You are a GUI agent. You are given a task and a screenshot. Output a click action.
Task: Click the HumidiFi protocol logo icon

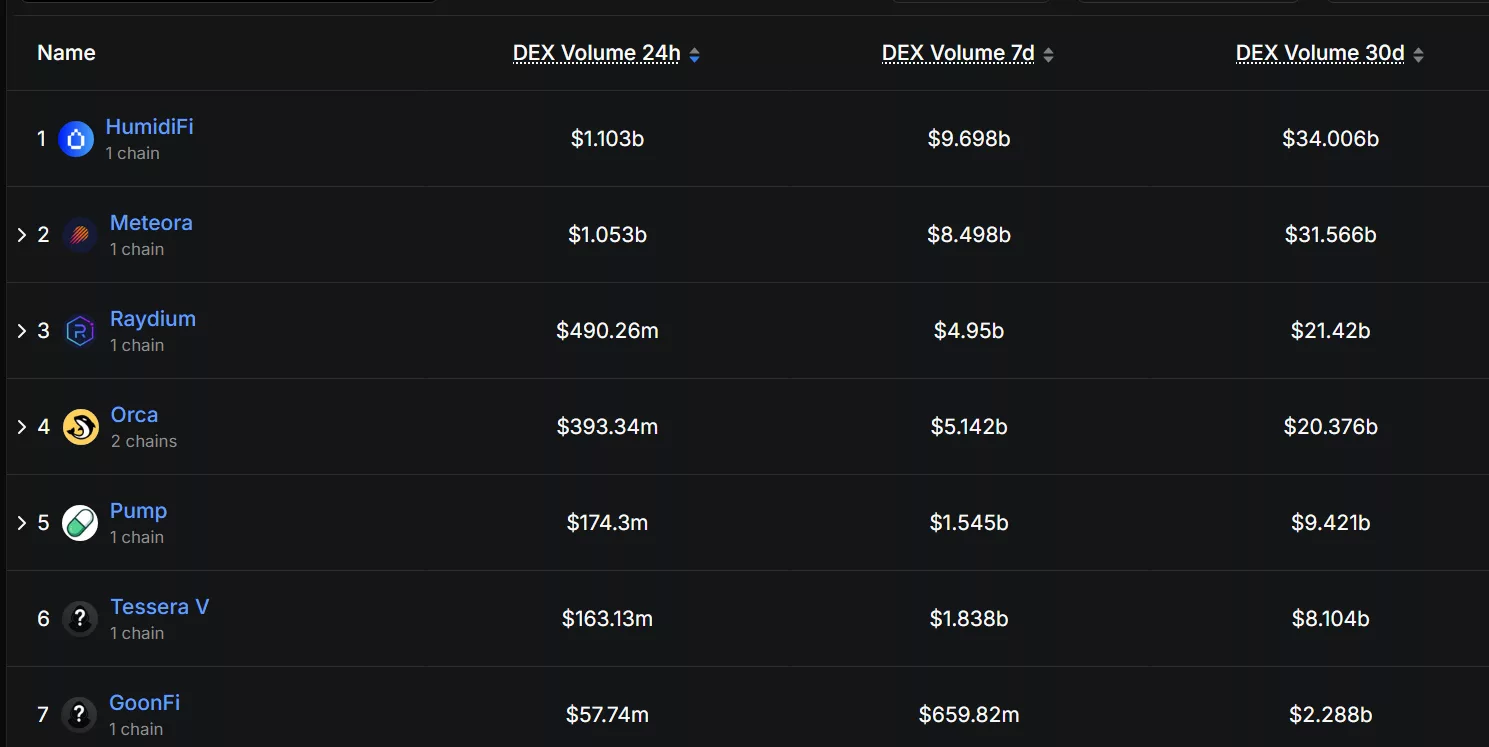click(75, 138)
